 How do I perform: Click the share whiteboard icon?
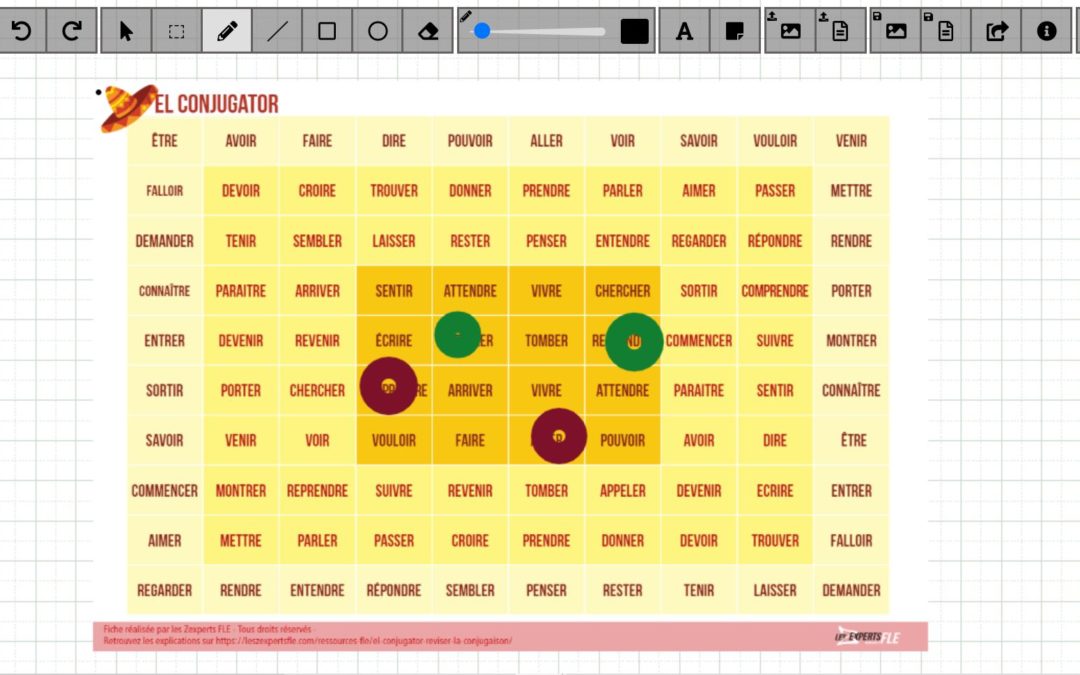(996, 31)
